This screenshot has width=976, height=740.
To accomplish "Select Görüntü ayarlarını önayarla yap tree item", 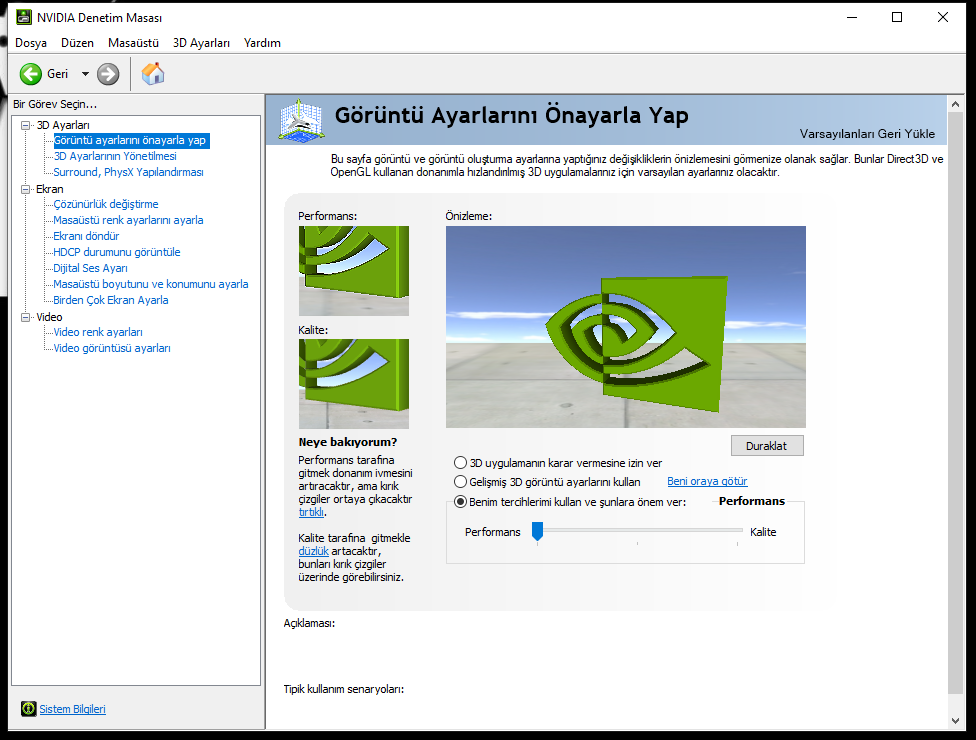I will 129,141.
